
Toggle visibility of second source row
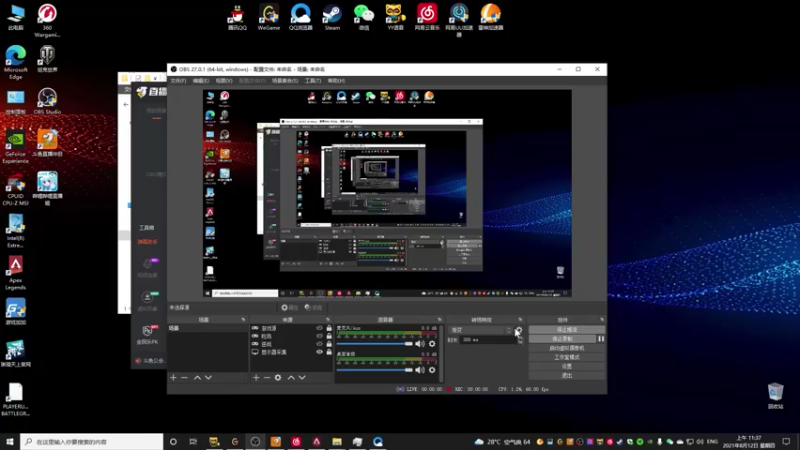tap(319, 336)
